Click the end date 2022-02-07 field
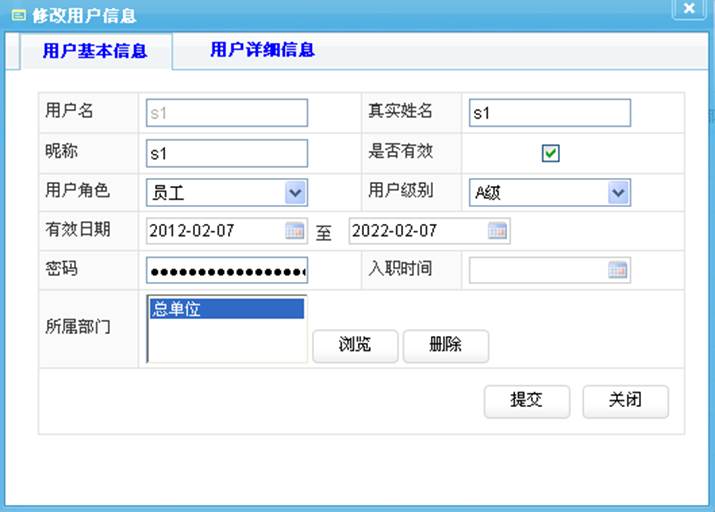This screenshot has width=715, height=512. point(417,231)
